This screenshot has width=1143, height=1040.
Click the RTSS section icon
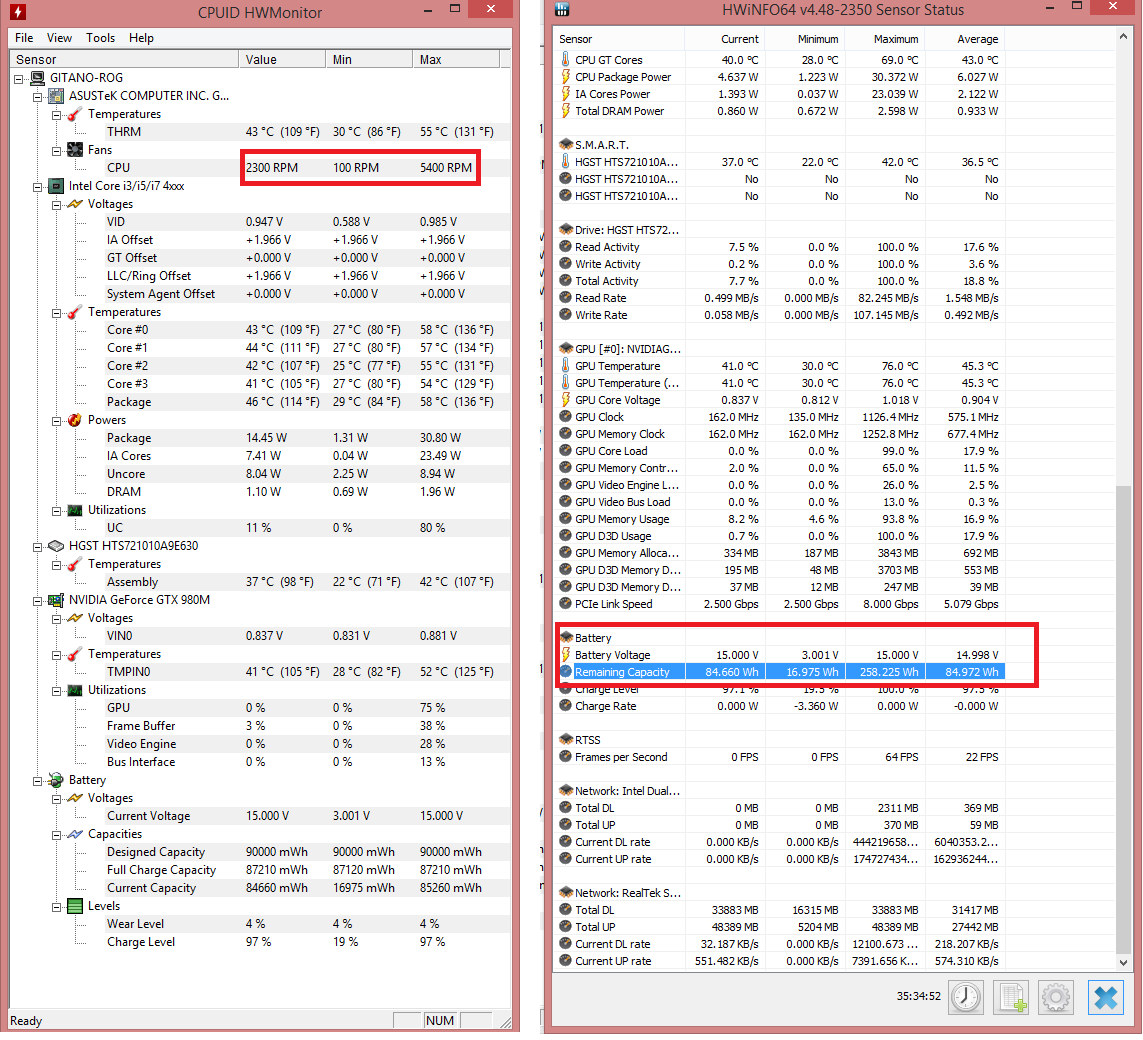[x=566, y=740]
